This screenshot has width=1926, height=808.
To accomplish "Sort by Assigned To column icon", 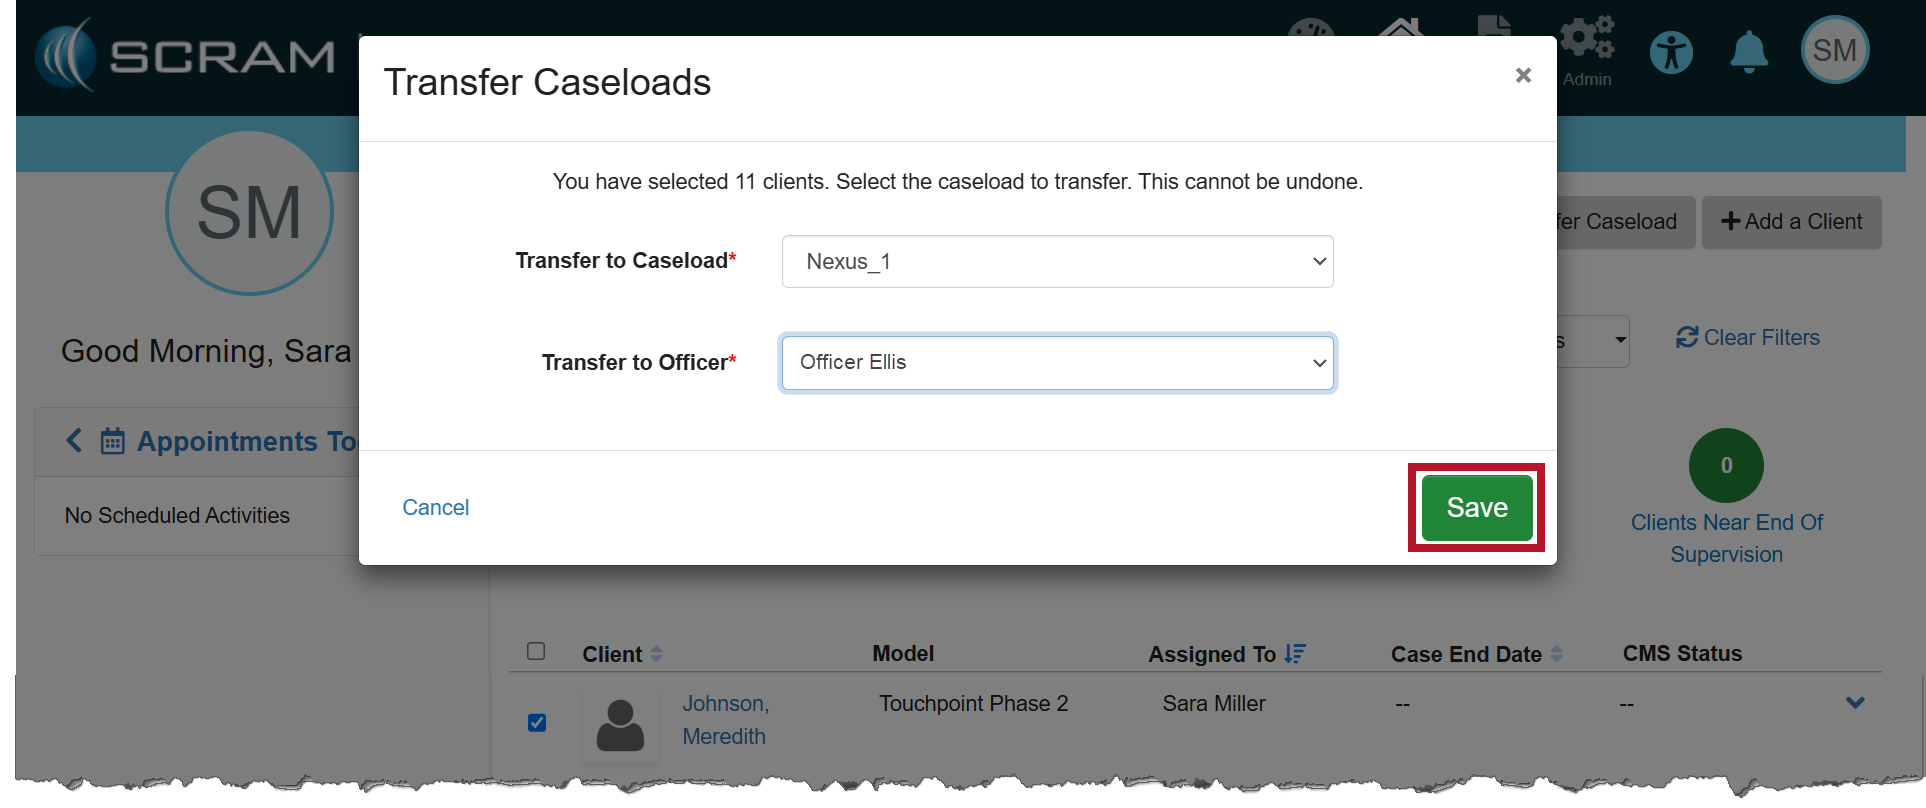I will click(x=1295, y=654).
